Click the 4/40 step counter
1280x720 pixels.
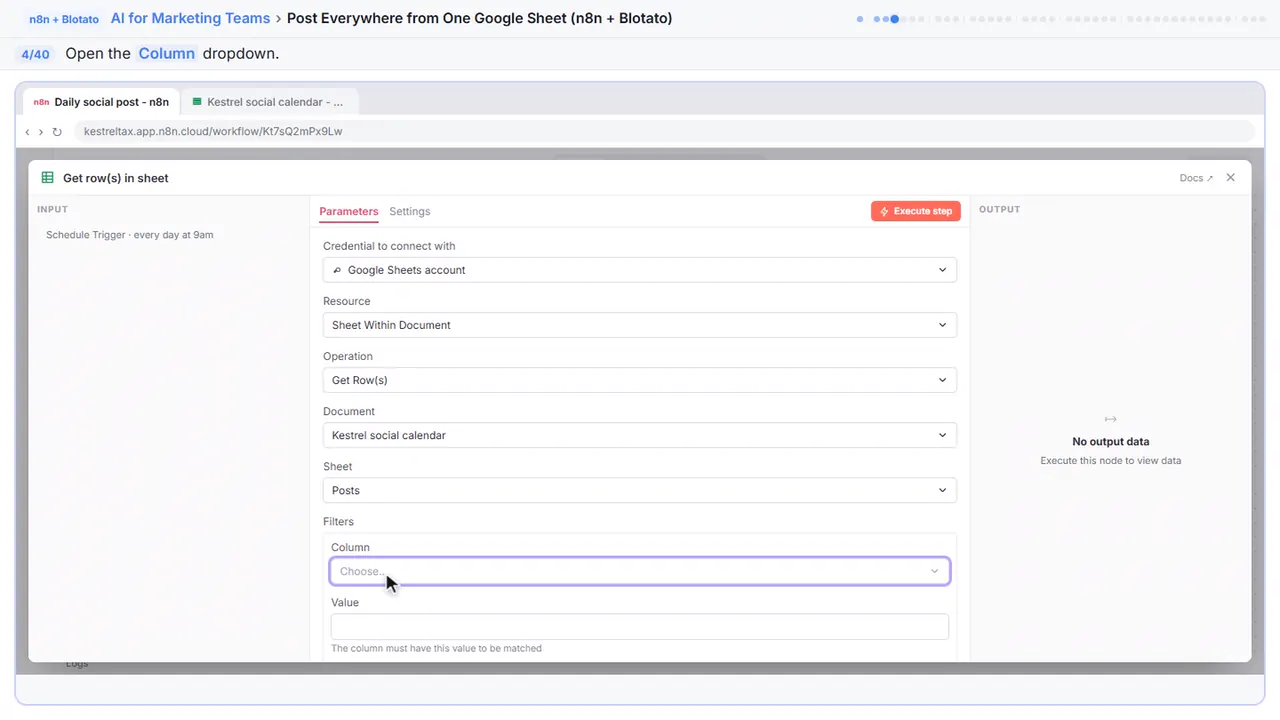tap(35, 54)
